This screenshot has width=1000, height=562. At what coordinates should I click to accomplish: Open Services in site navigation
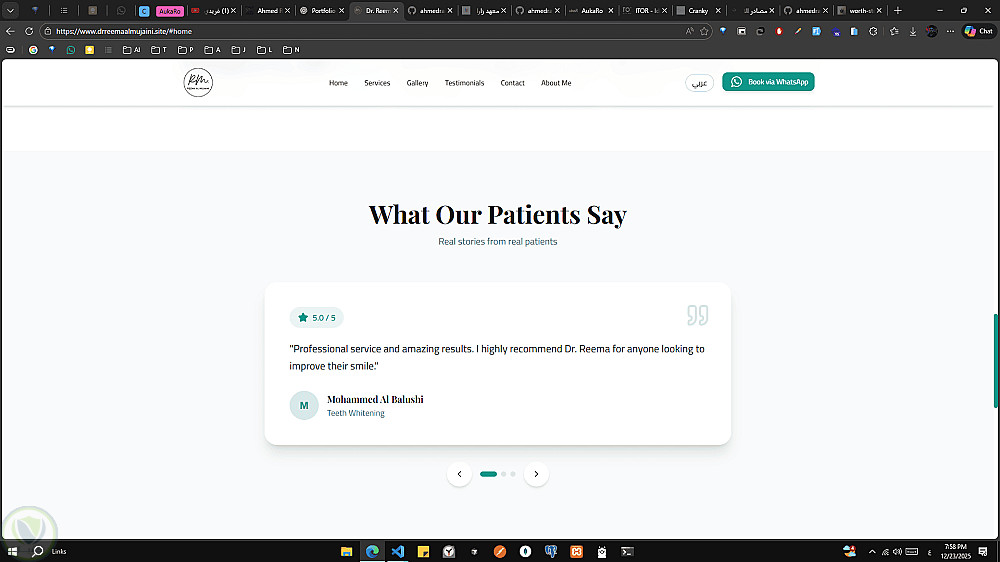point(377,83)
